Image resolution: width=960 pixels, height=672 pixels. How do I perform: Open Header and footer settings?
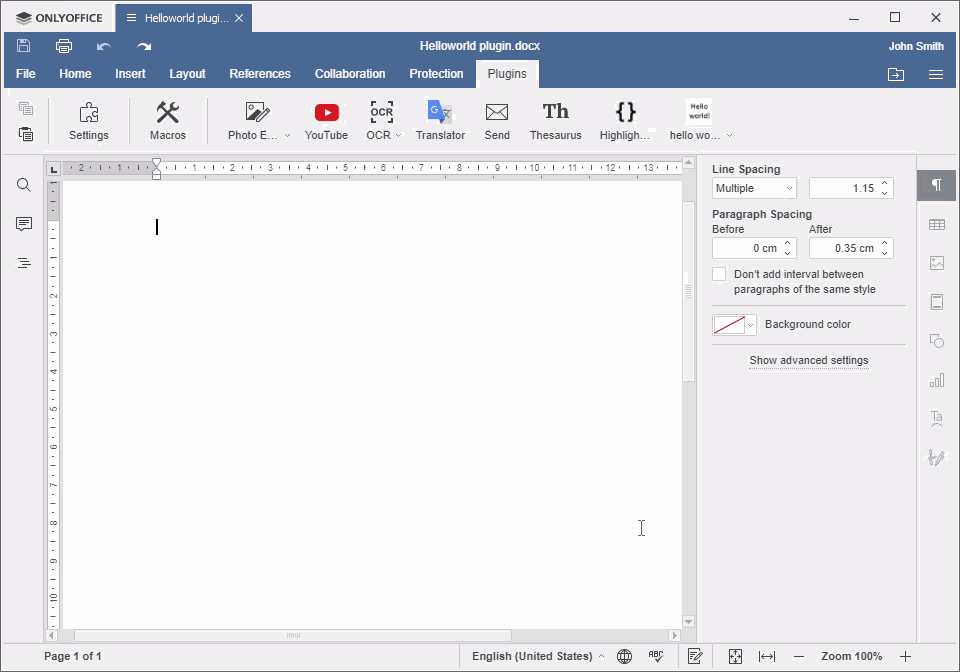click(937, 302)
